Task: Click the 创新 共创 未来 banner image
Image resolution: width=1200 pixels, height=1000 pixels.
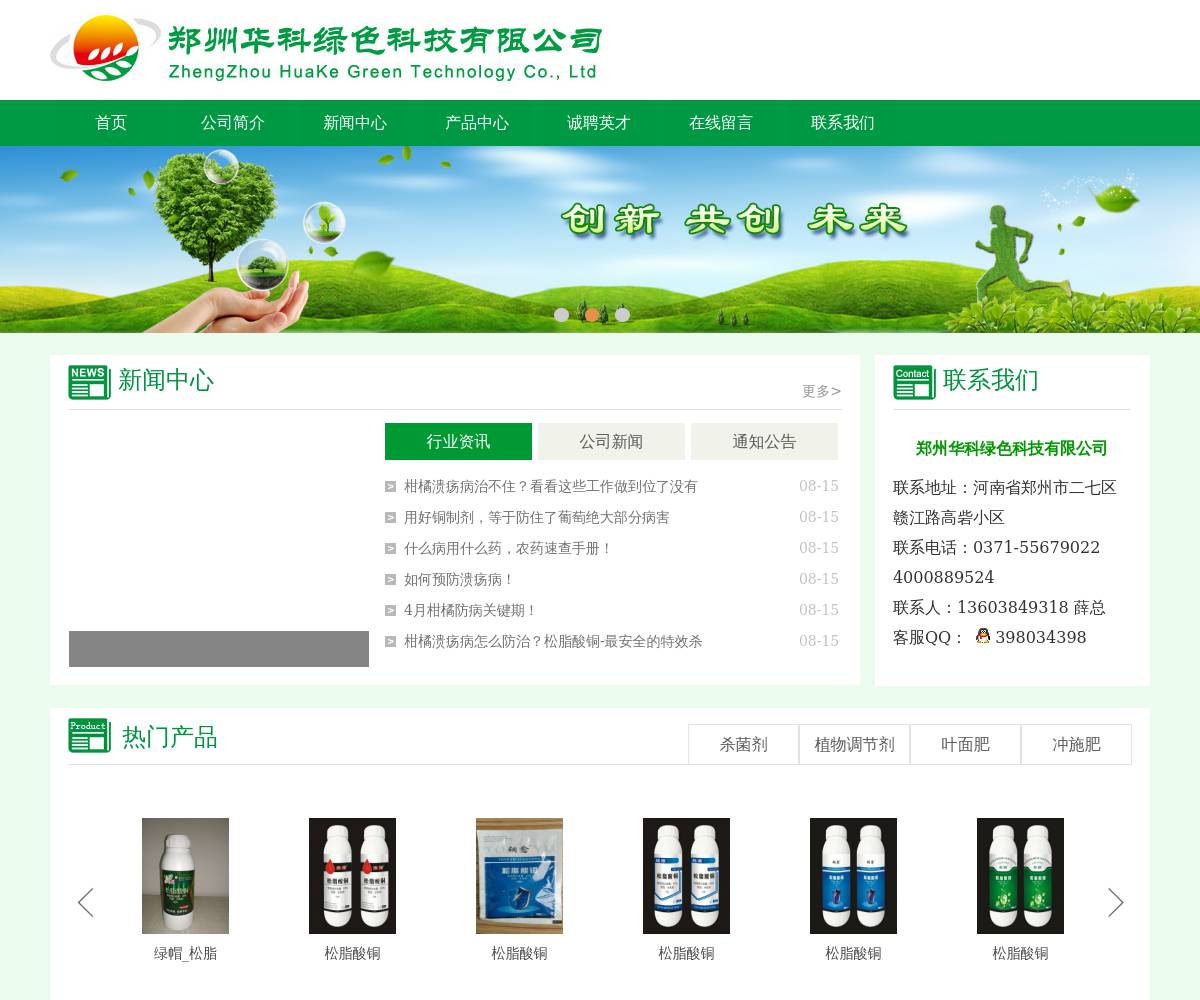Action: pos(600,239)
